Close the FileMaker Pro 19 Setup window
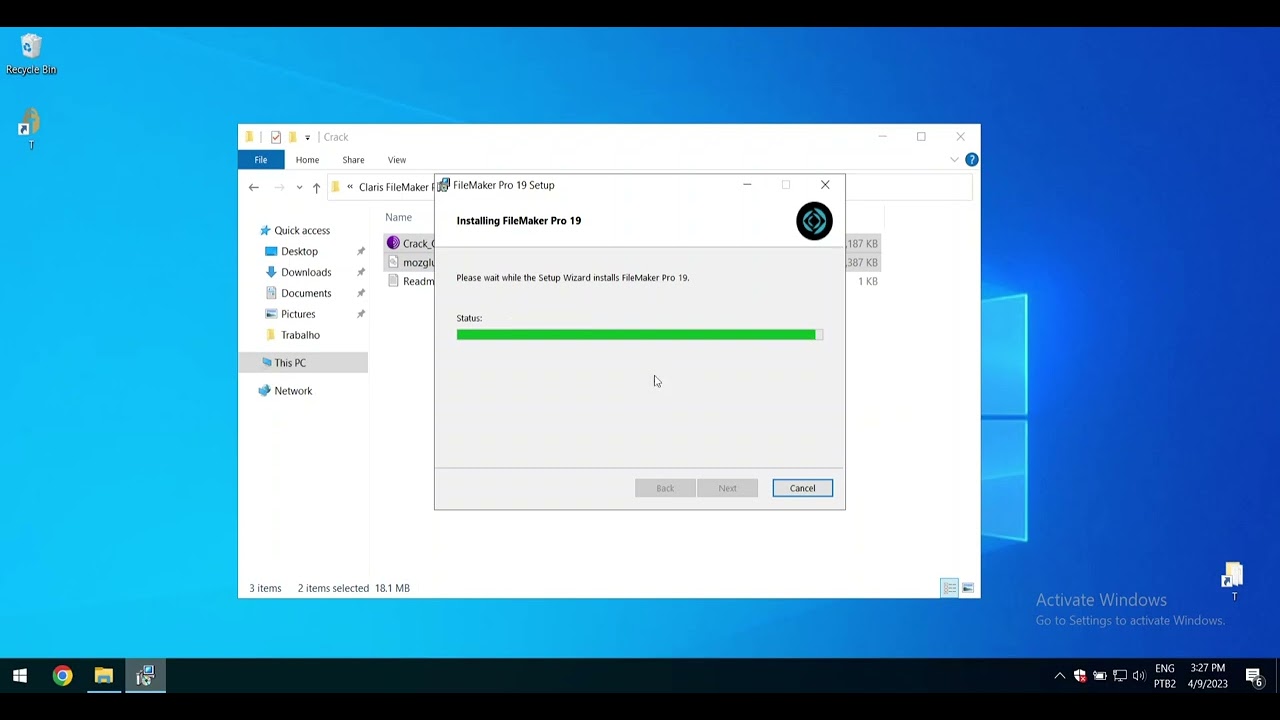The image size is (1280, 720). click(825, 185)
